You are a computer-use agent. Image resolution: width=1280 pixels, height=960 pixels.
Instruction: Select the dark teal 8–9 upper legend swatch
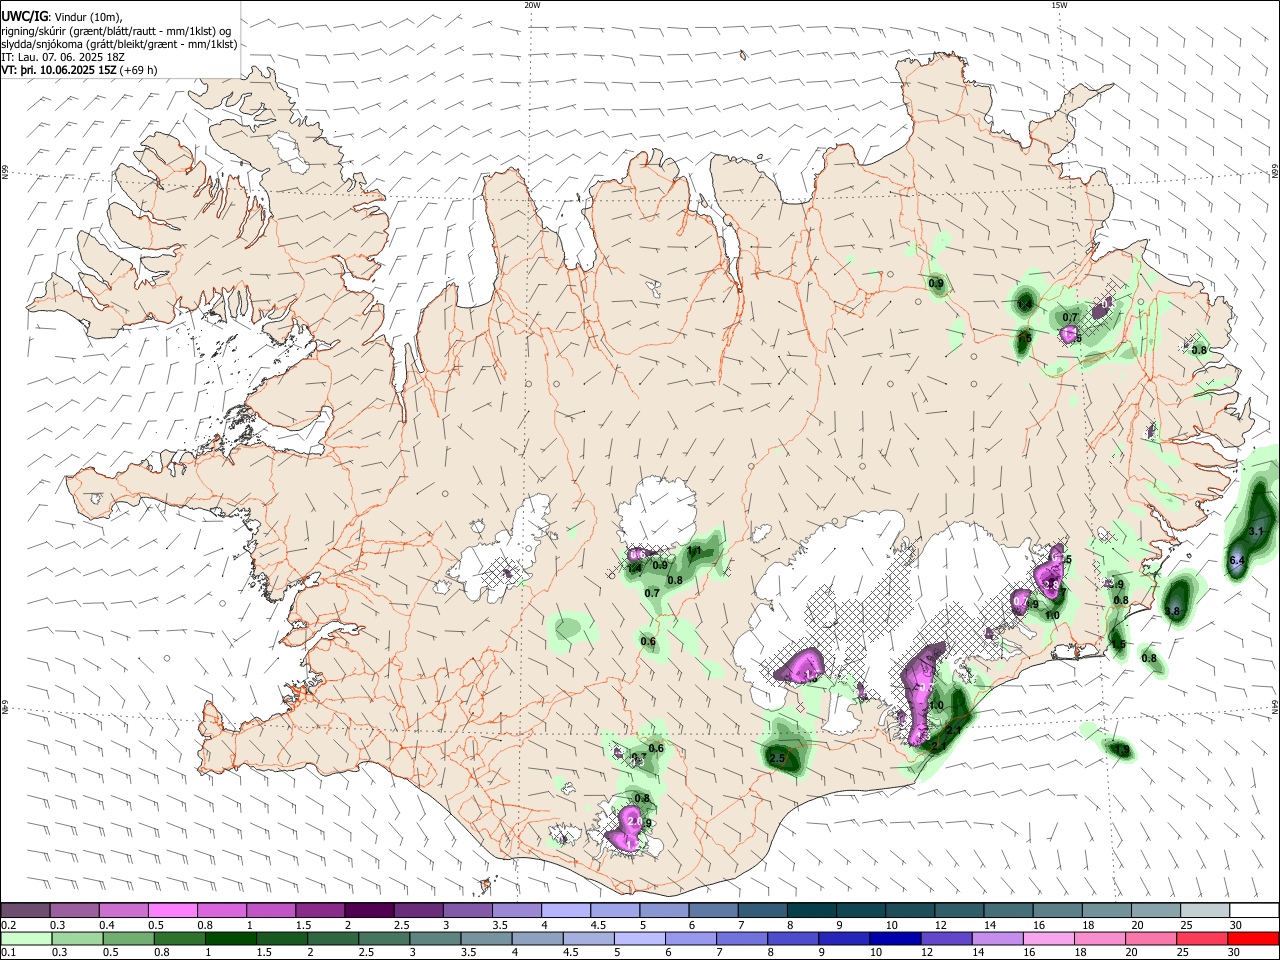[810, 910]
